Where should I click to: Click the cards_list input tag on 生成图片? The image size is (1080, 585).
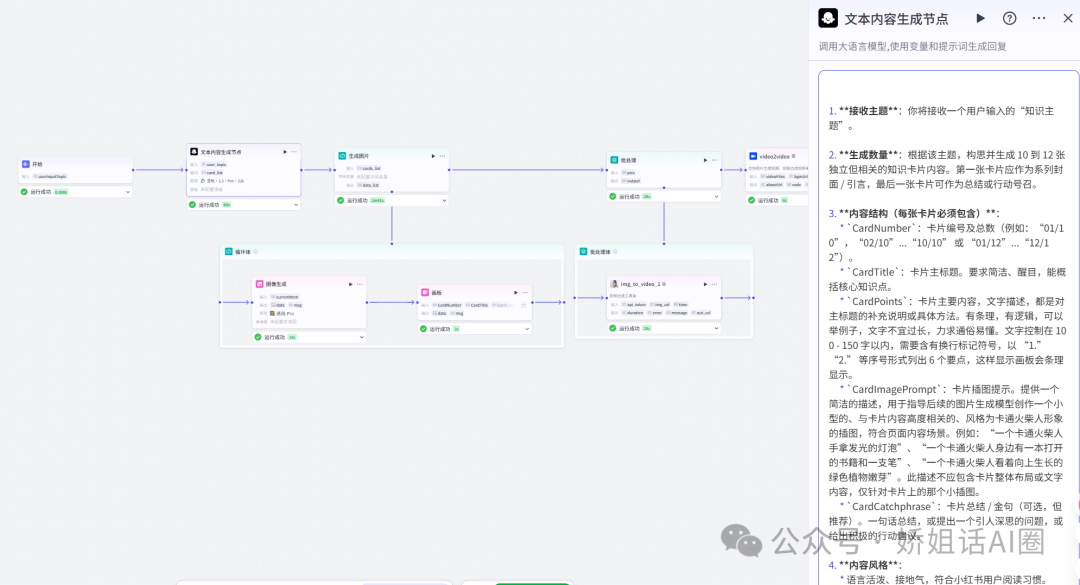click(368, 168)
